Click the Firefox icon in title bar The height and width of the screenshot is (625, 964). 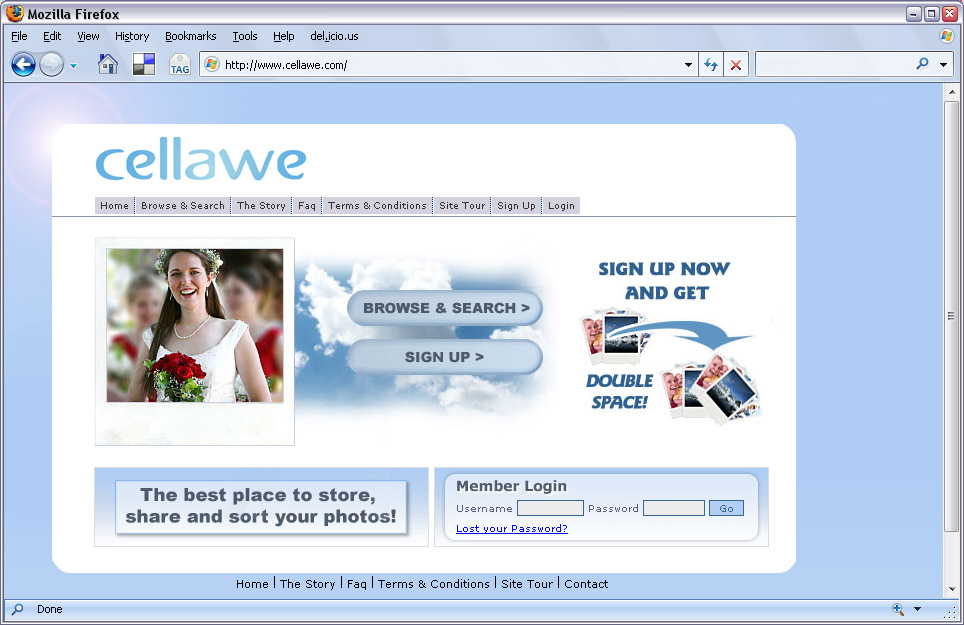15,13
